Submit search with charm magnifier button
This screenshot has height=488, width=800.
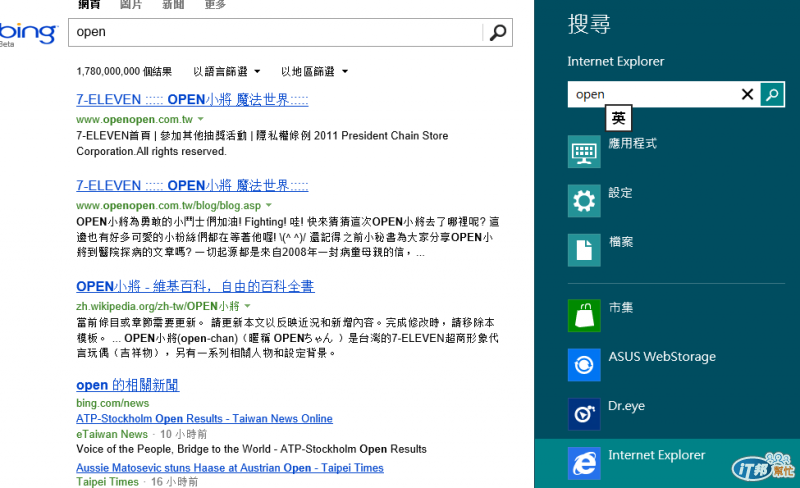(772, 94)
